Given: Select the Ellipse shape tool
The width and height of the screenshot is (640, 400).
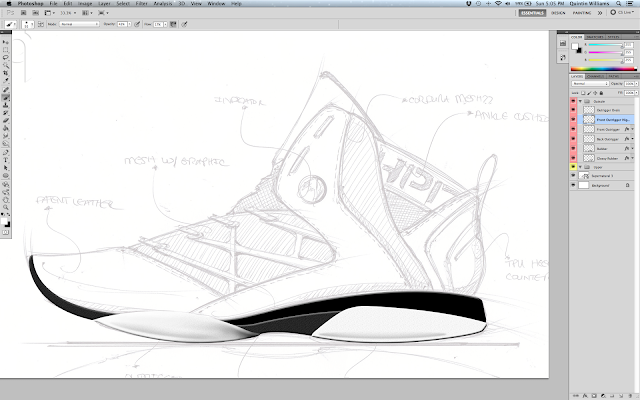Looking at the screenshot, I should [x=6, y=176].
